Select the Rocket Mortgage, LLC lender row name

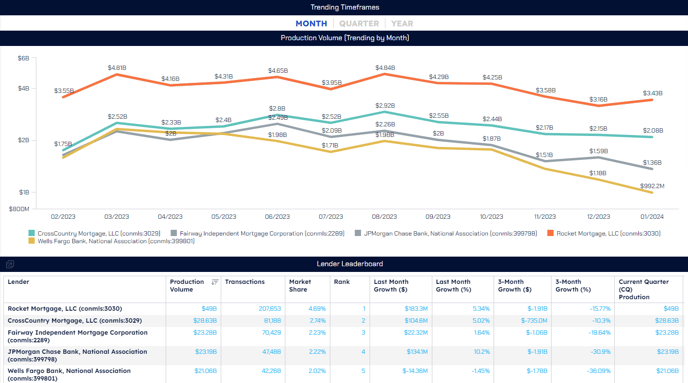click(x=65, y=309)
